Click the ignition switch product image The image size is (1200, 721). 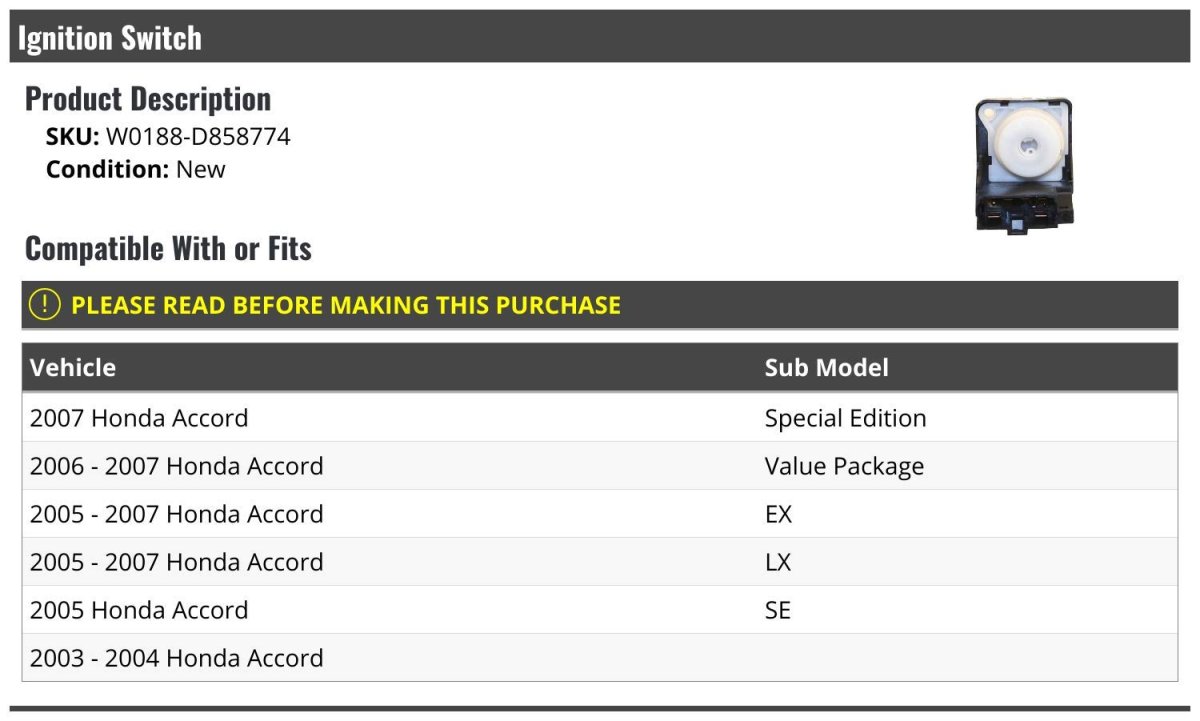click(1023, 165)
